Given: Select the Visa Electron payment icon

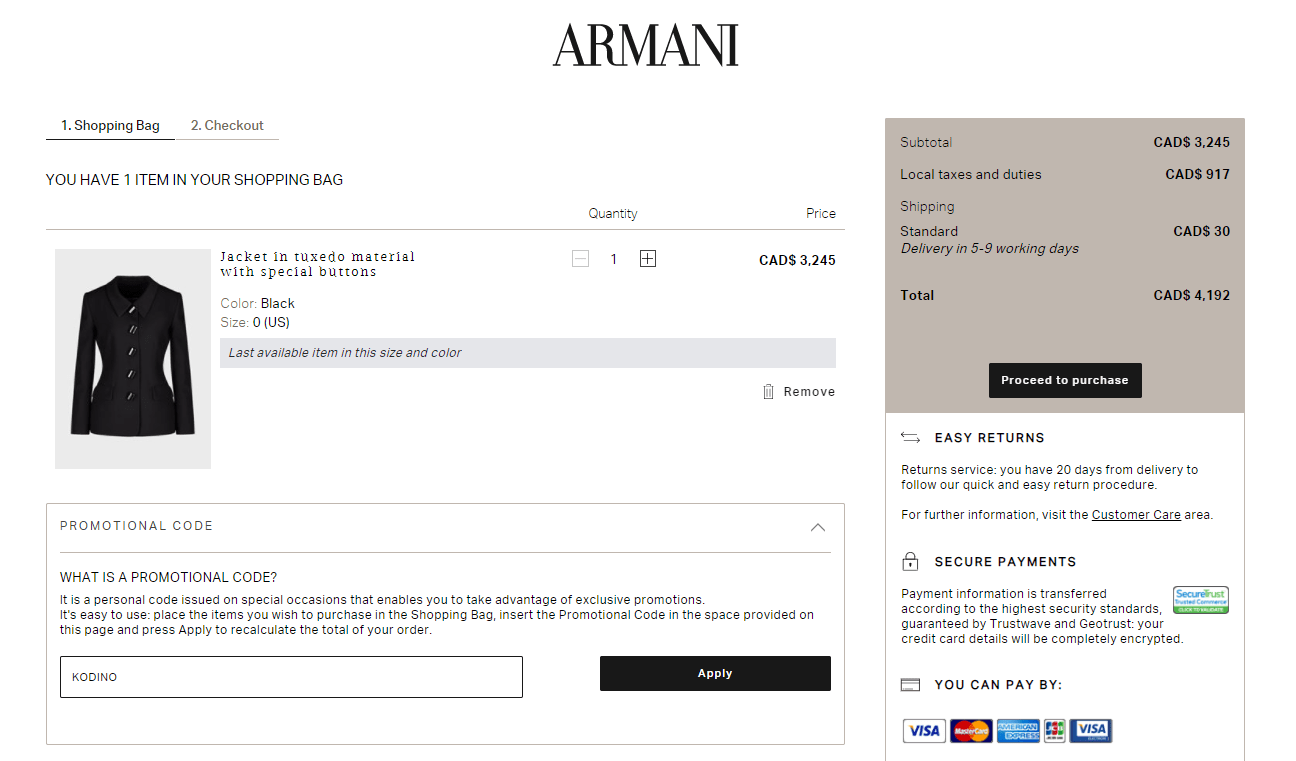Looking at the screenshot, I should pos(1090,730).
